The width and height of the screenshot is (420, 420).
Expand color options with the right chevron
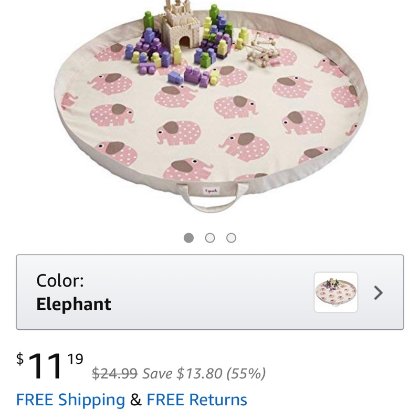coord(378,293)
